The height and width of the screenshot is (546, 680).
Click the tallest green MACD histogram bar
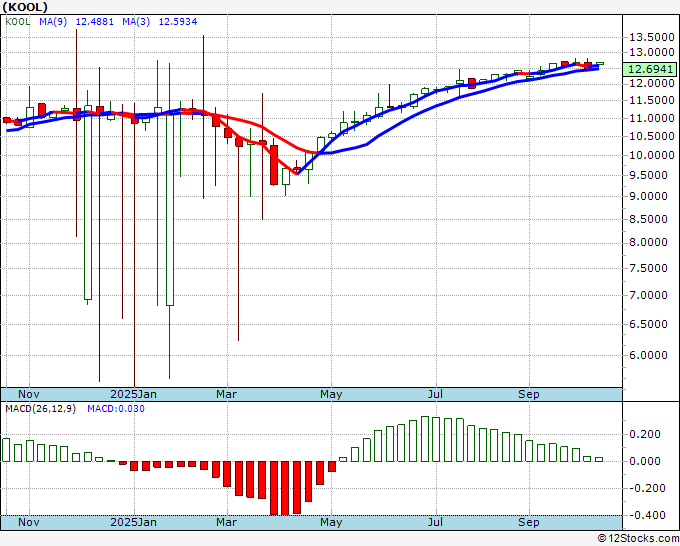click(425, 439)
